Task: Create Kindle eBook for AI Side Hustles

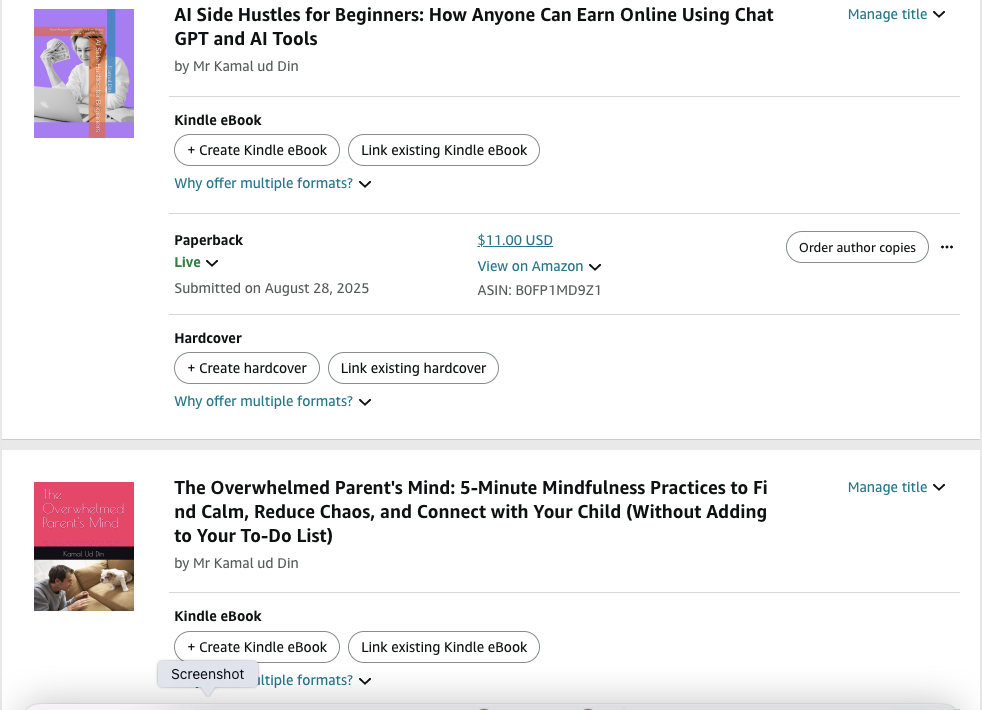Action: 257,150
